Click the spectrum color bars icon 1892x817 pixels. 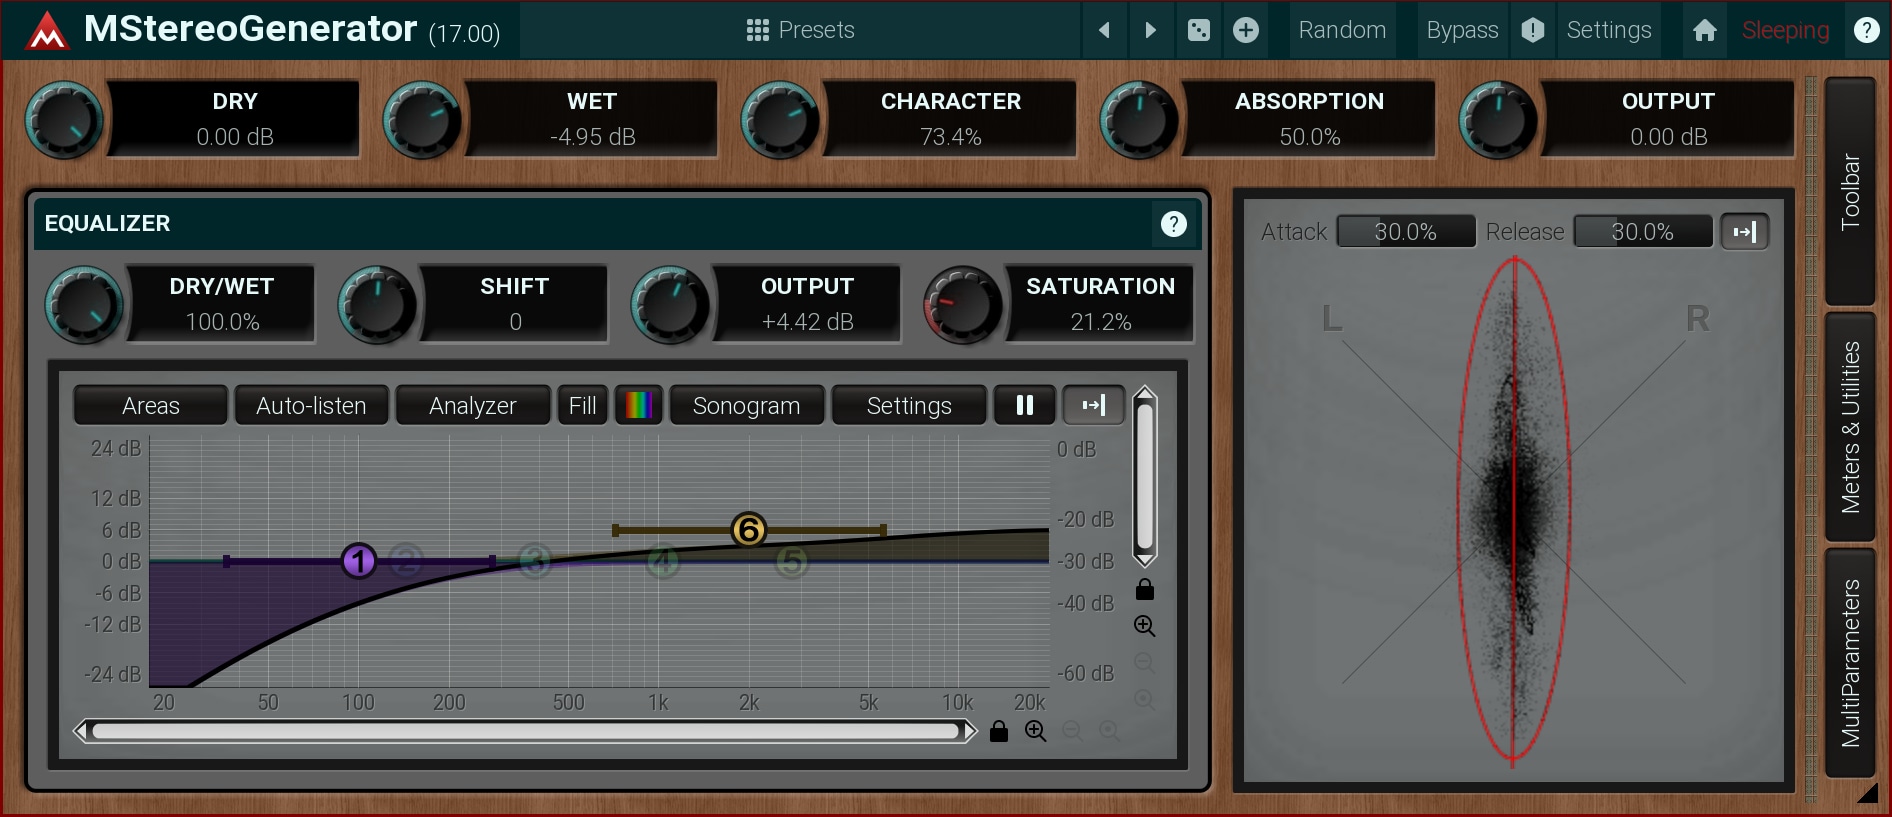[x=638, y=405]
